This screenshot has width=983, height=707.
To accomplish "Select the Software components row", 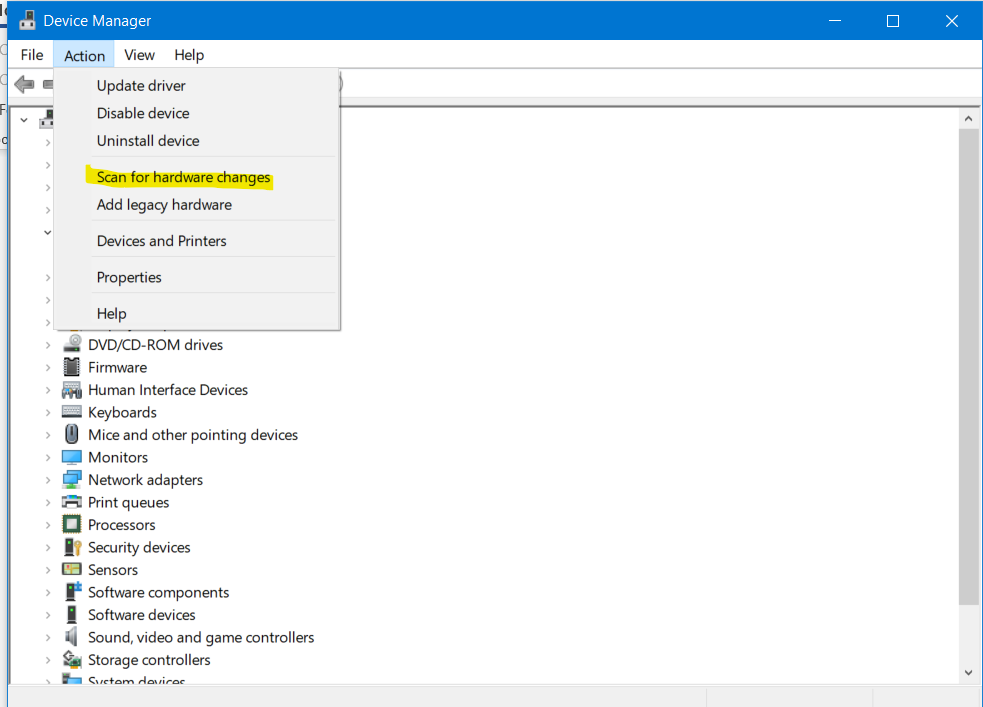I will pos(159,592).
